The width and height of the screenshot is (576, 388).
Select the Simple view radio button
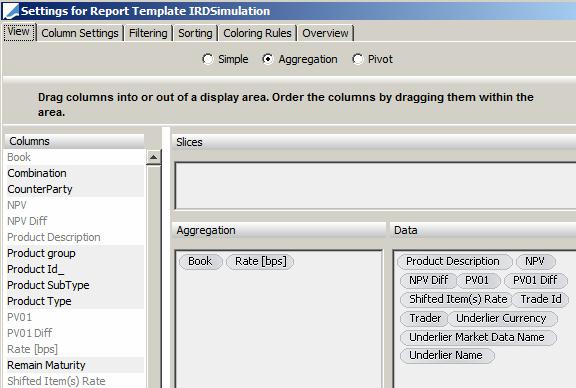coord(208,59)
